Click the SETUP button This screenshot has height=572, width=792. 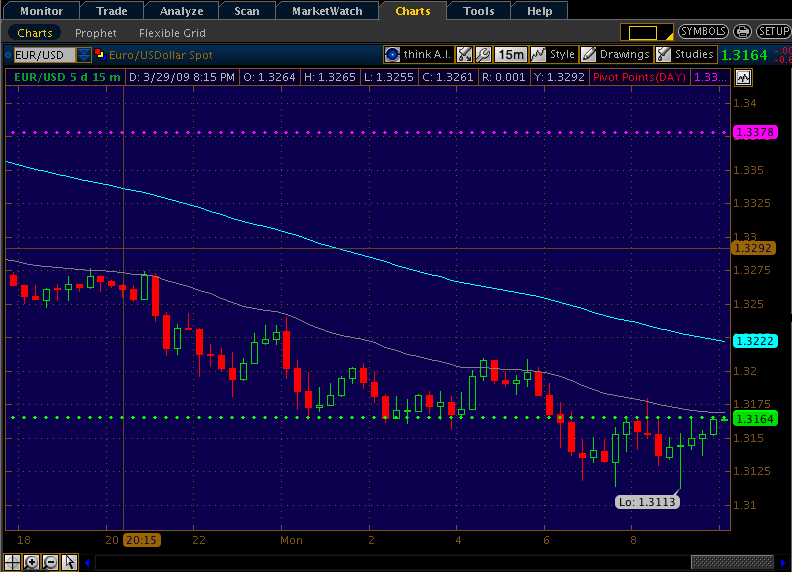coord(772,32)
